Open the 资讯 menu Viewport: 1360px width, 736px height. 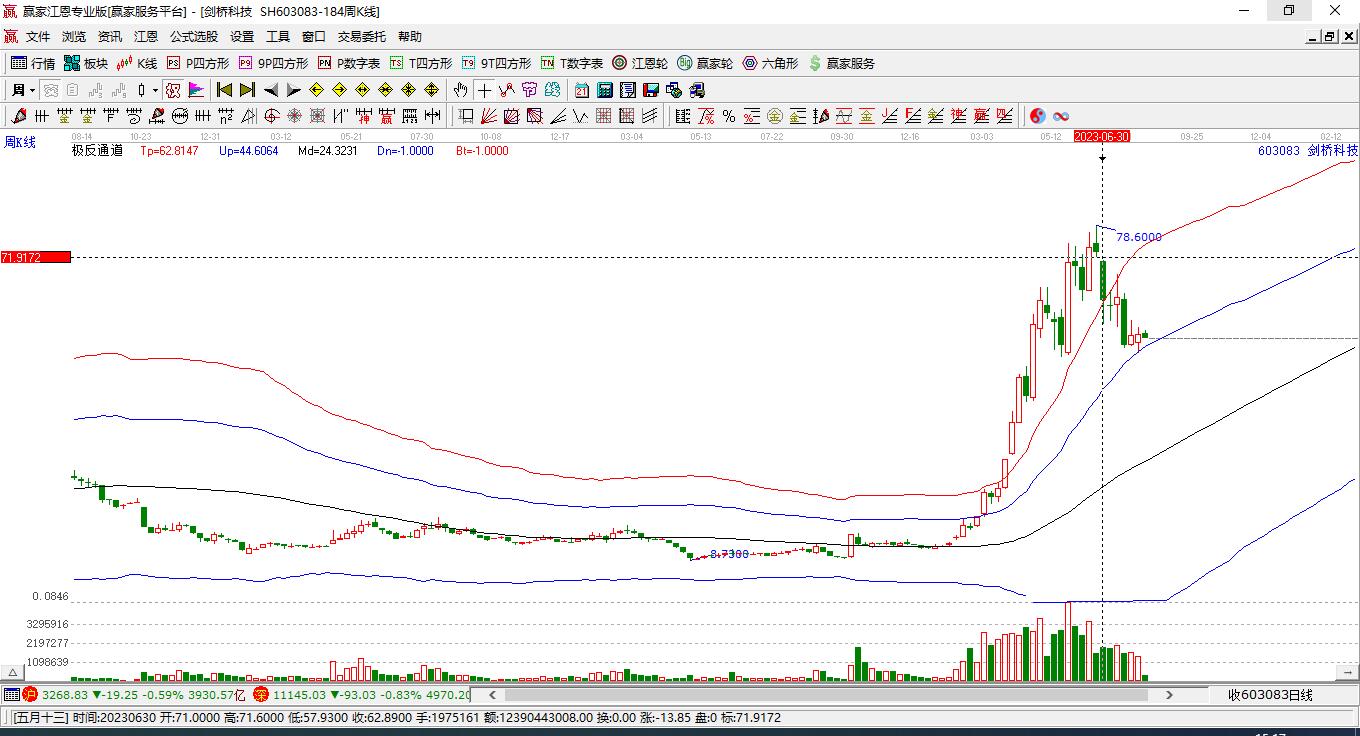110,37
